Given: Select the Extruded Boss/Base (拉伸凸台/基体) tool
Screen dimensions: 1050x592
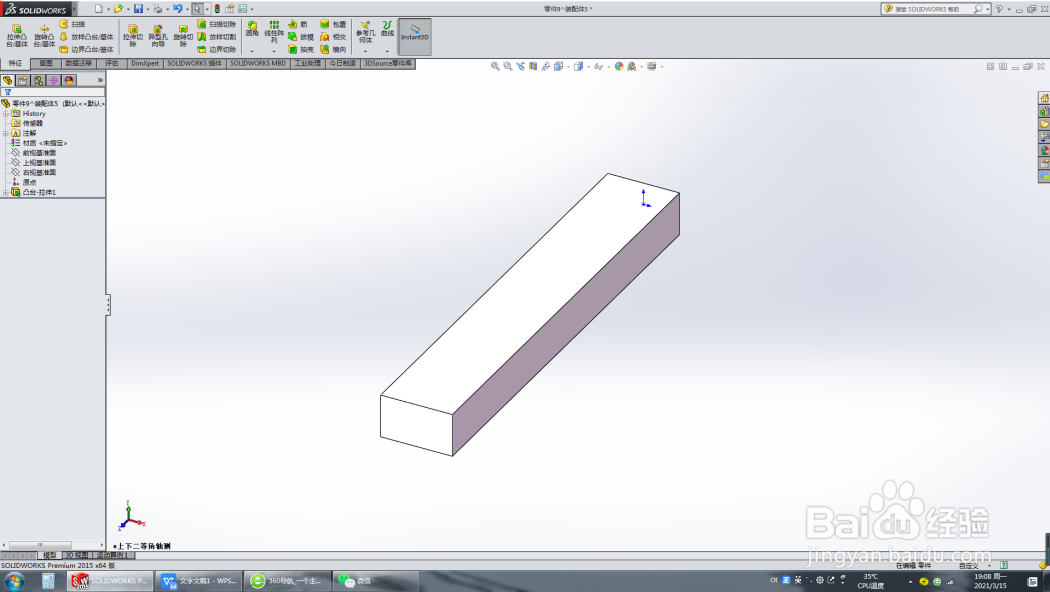Looking at the screenshot, I should pyautogui.click(x=17, y=35).
